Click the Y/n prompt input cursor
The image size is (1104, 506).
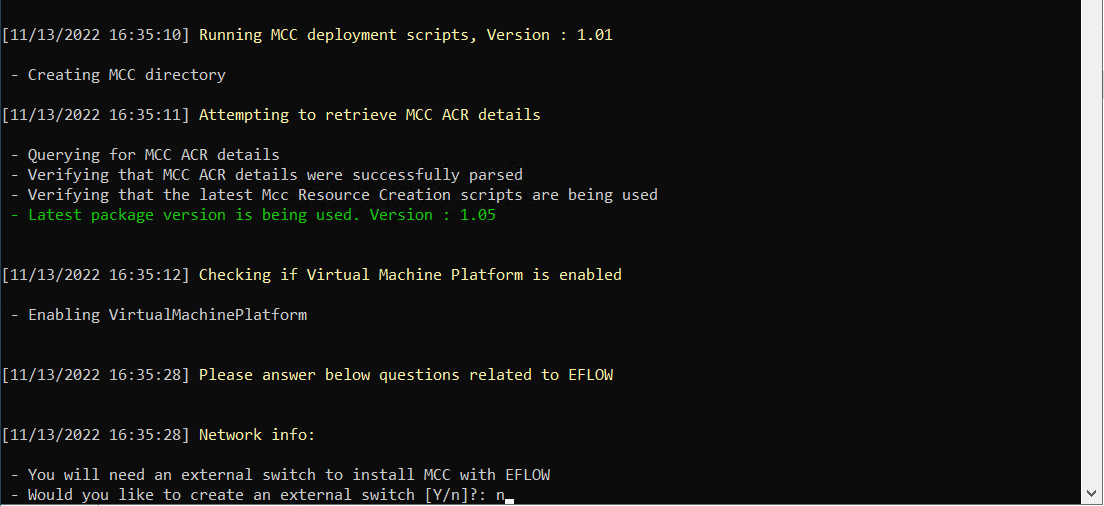point(509,496)
